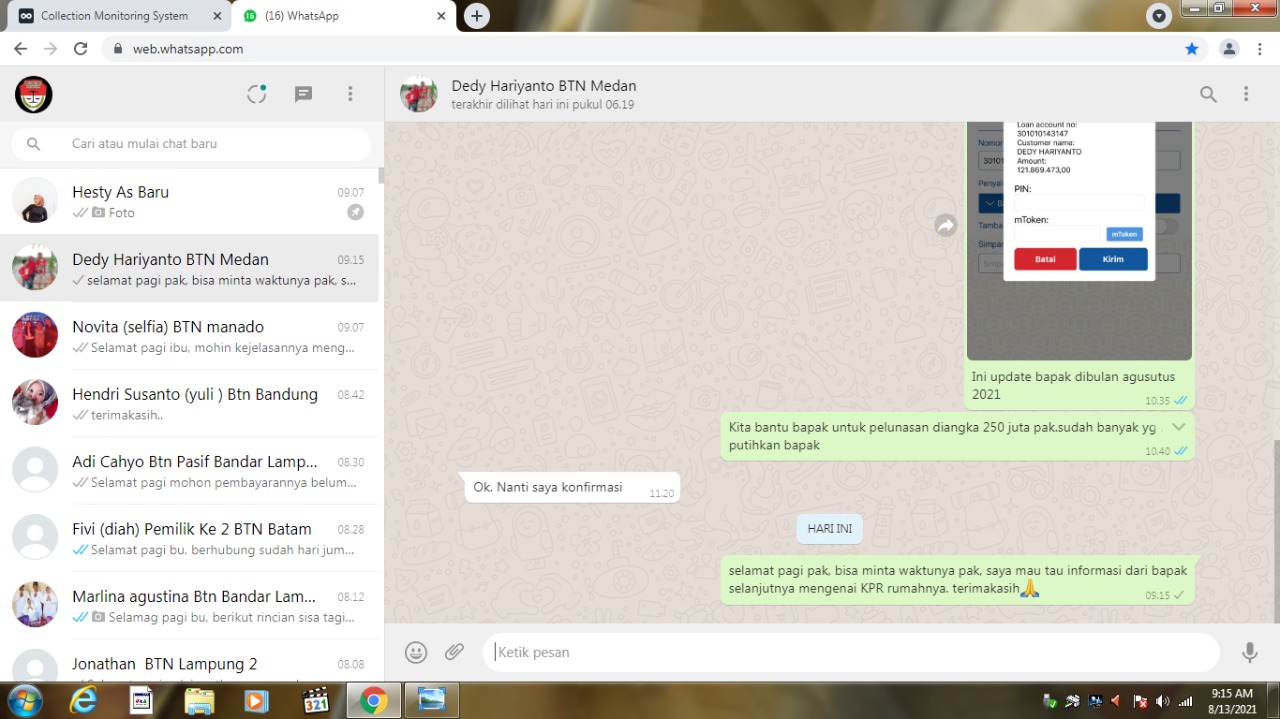Switch to Collection Monitoring System tab
1280x719 pixels.
tap(114, 16)
